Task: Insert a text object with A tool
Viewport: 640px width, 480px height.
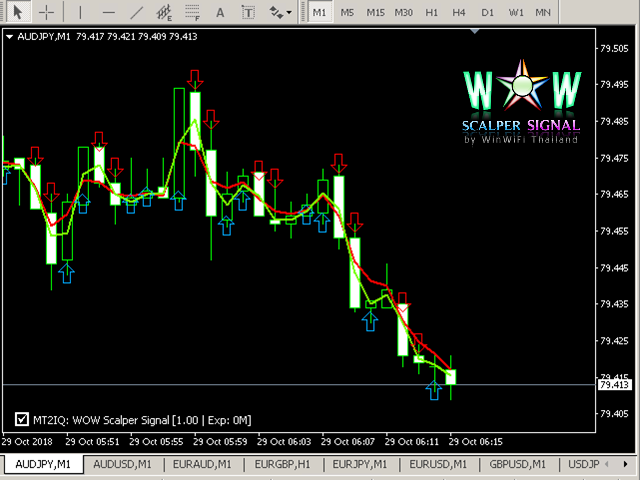Action: click(x=220, y=12)
